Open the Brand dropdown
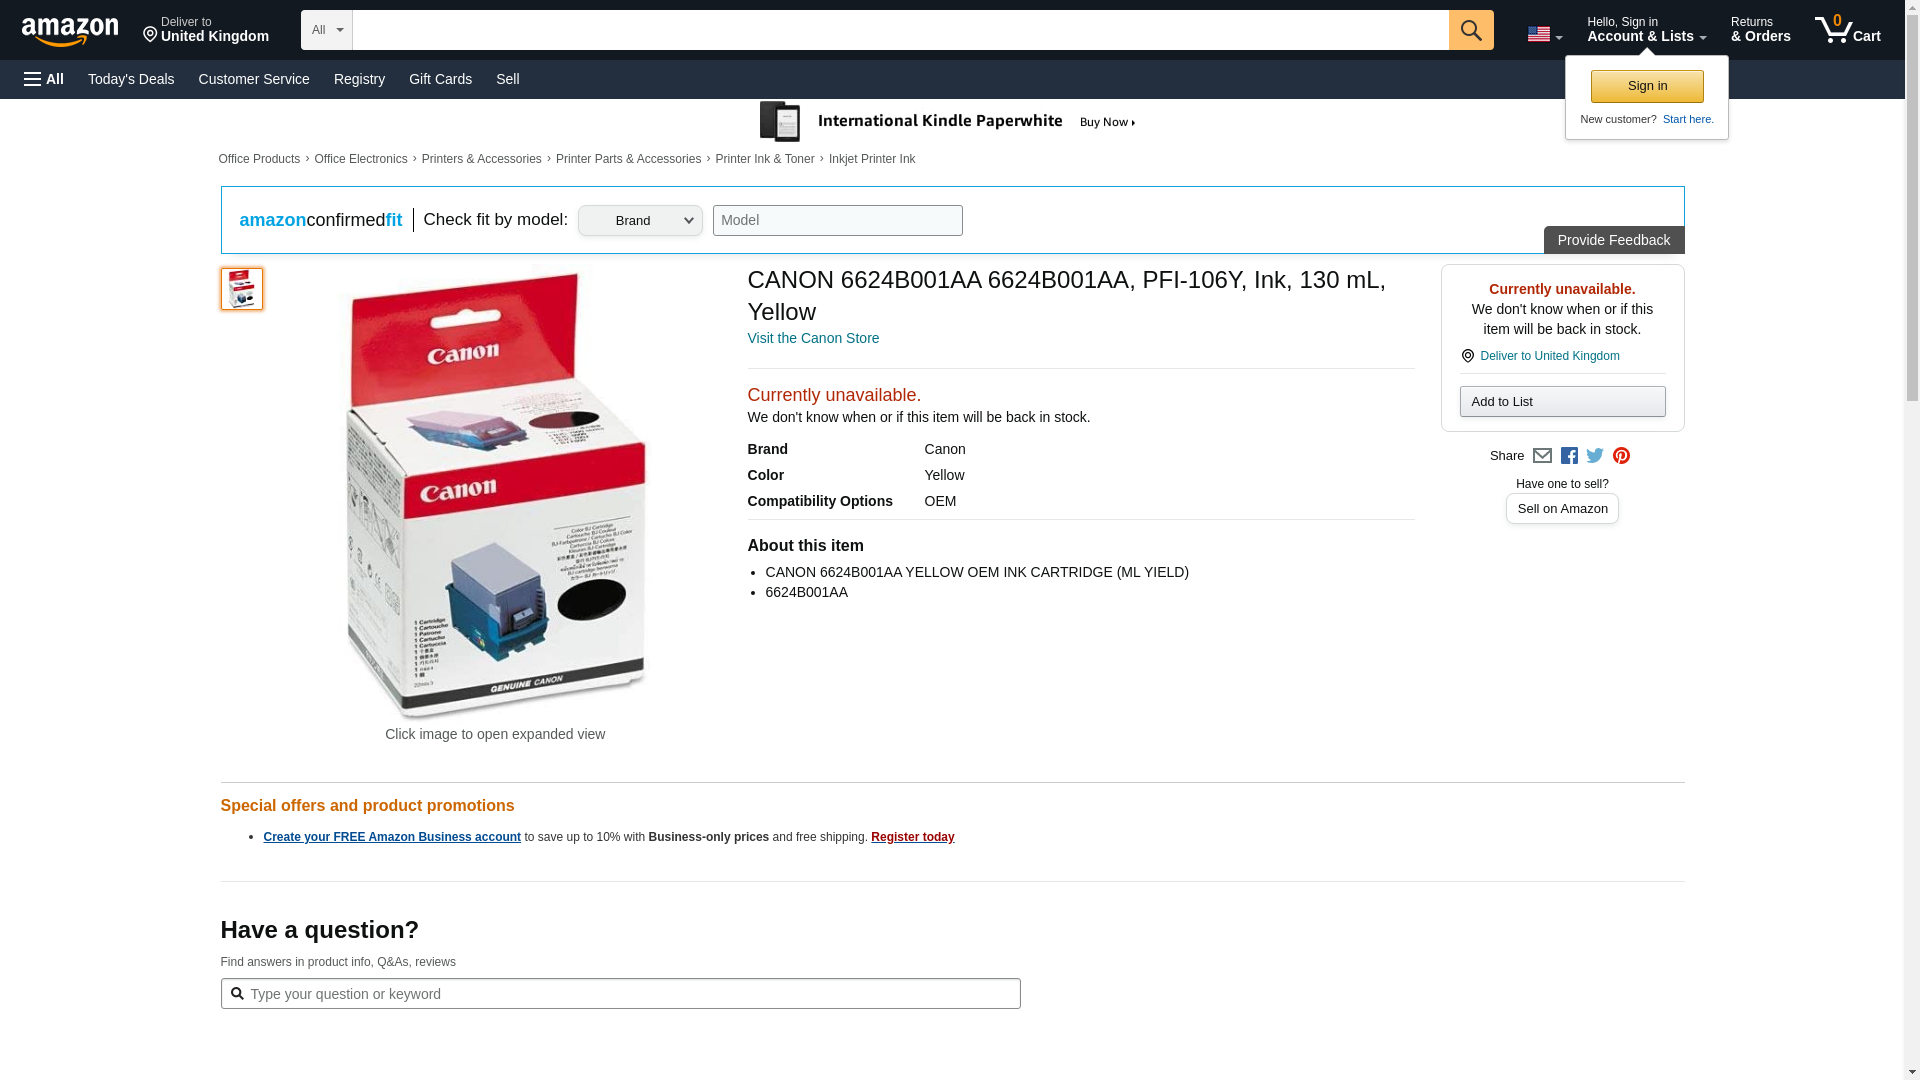This screenshot has width=1920, height=1080. (x=640, y=221)
